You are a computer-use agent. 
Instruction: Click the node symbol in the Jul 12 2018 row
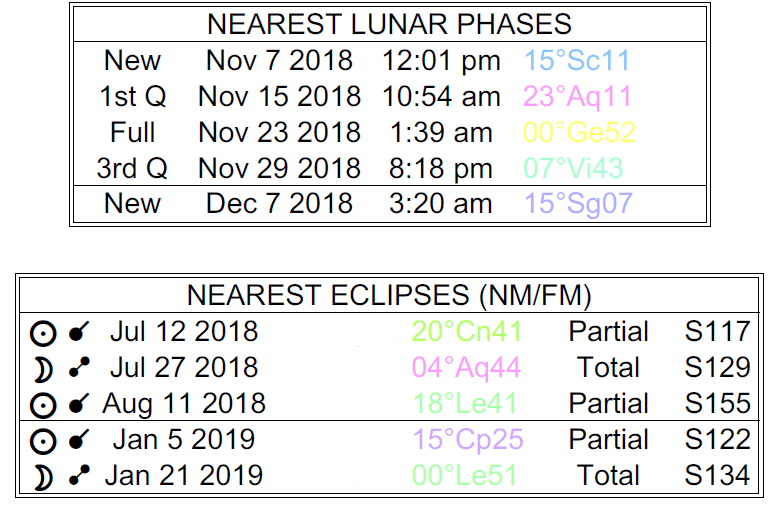coord(78,333)
